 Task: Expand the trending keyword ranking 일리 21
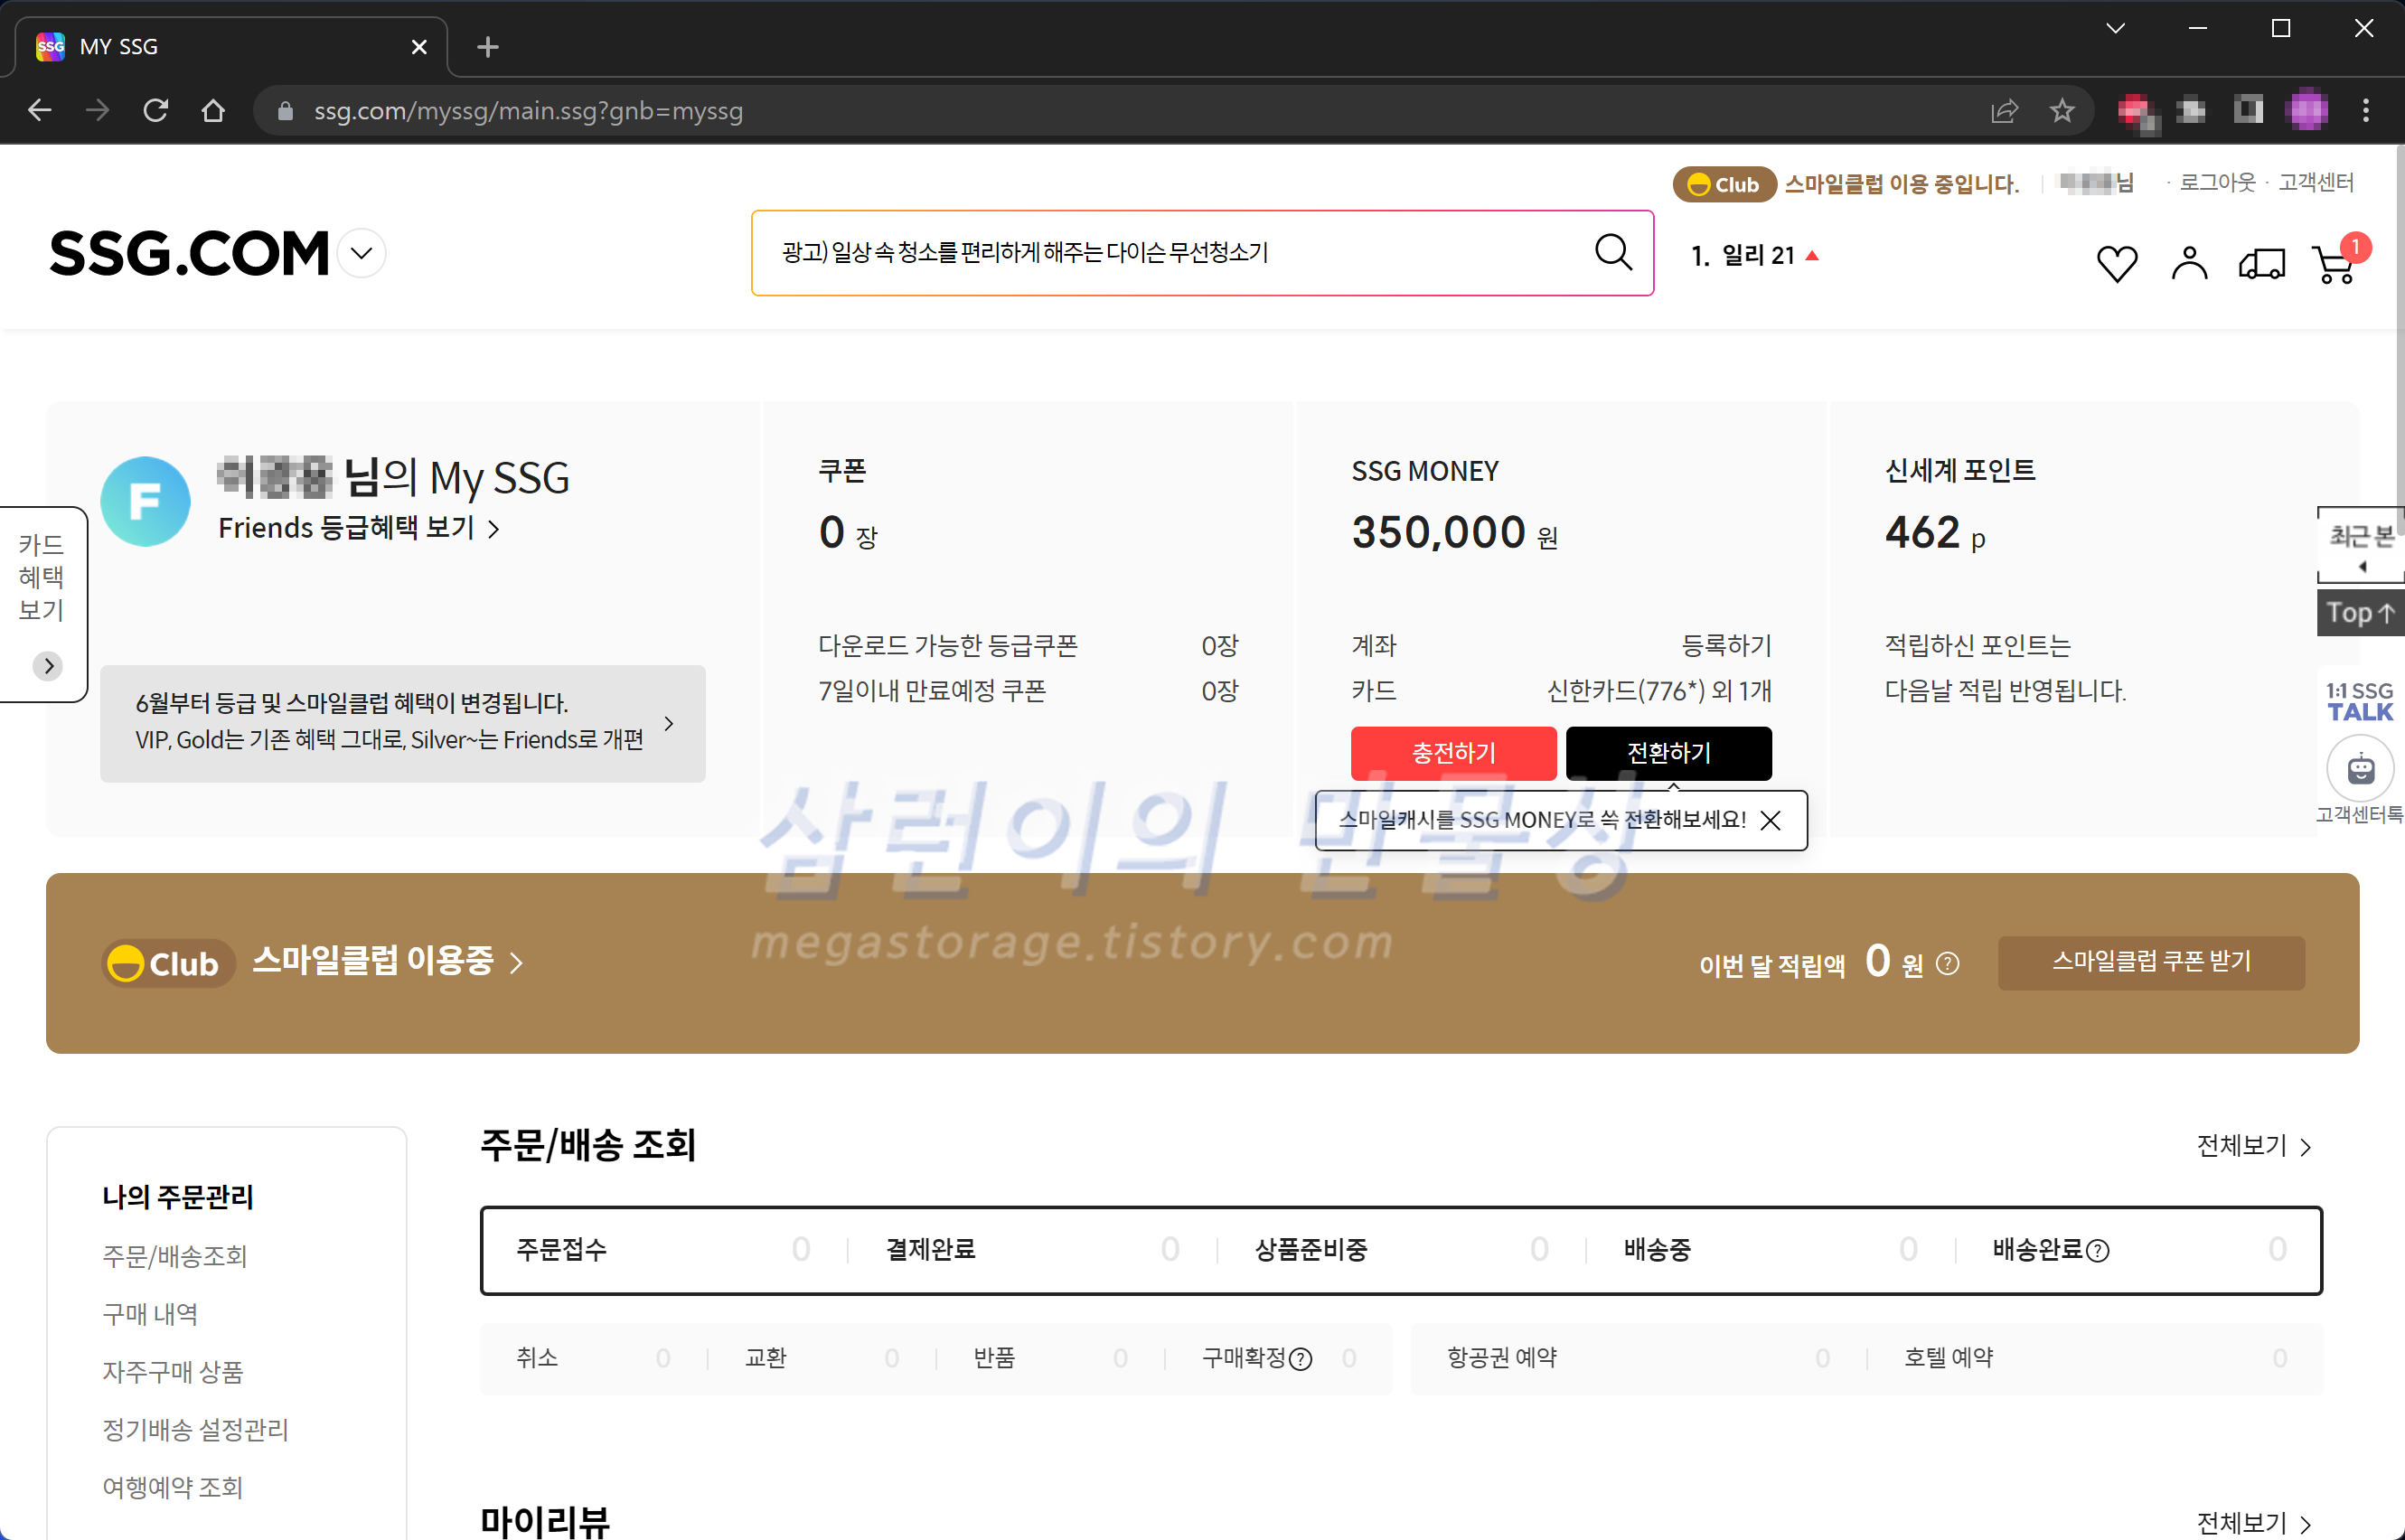point(1754,256)
